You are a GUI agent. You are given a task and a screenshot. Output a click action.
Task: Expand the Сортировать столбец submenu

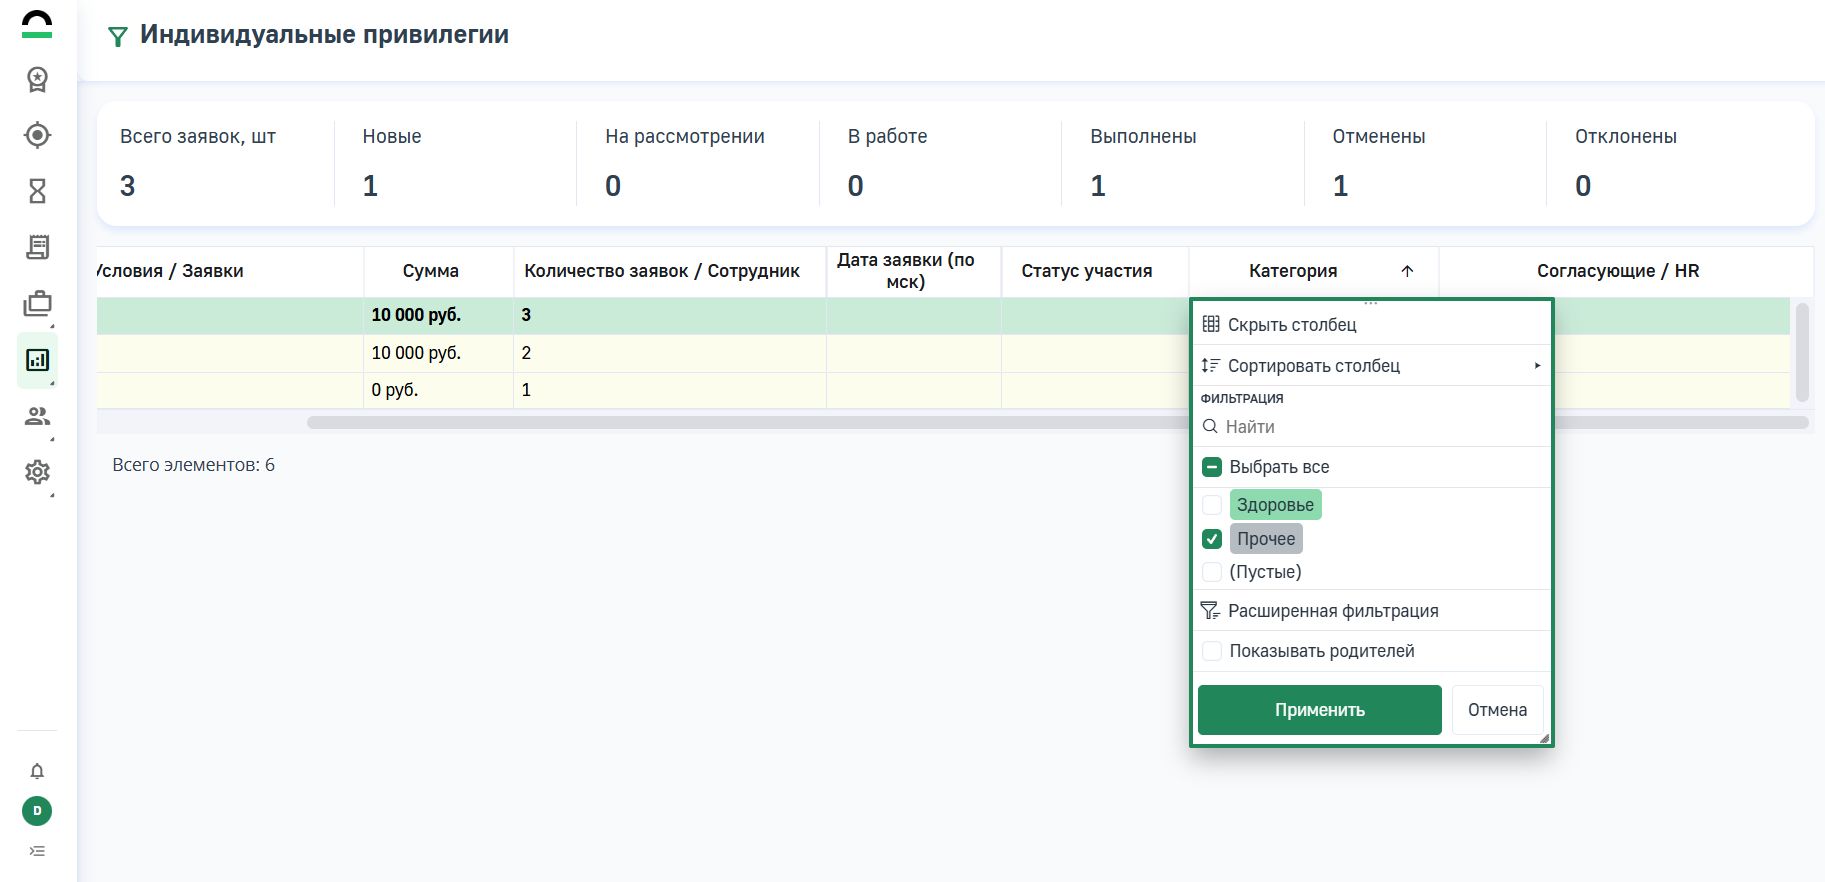click(x=1370, y=366)
